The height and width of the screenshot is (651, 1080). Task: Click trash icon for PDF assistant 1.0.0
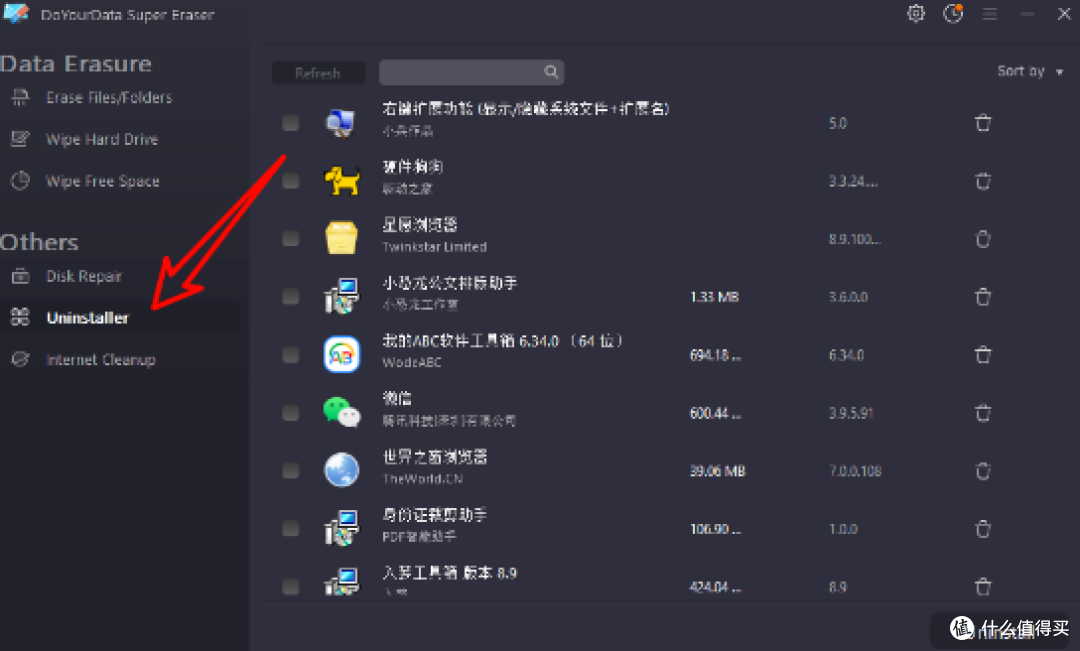(983, 528)
